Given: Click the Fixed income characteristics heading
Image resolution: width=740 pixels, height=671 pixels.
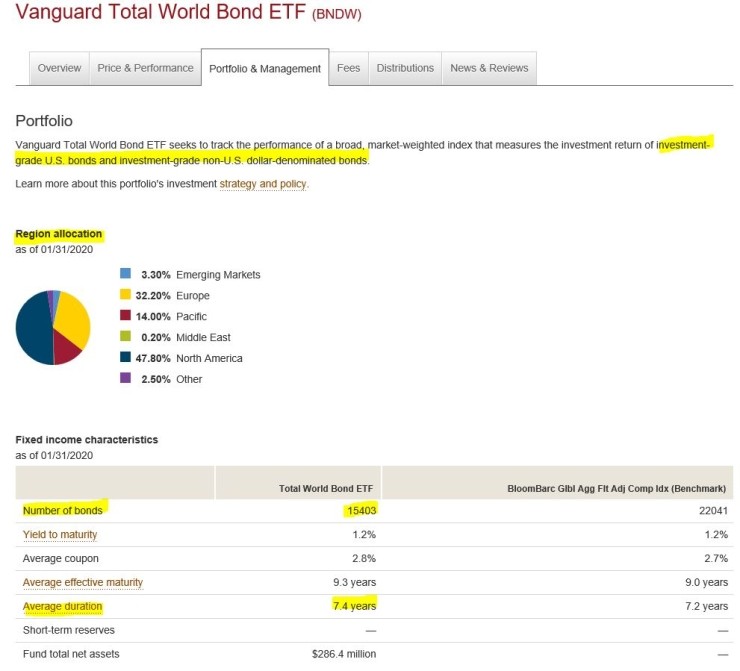Looking at the screenshot, I should [87, 440].
